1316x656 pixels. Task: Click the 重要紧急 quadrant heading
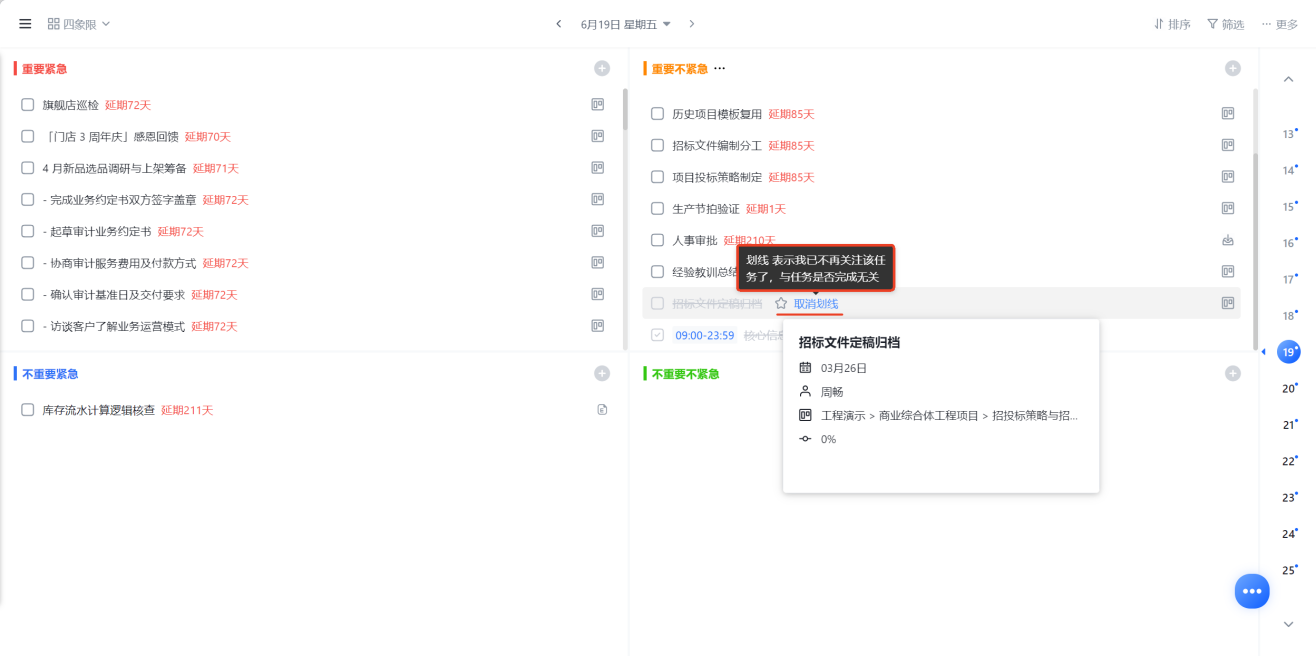pyautogui.click(x=45, y=69)
